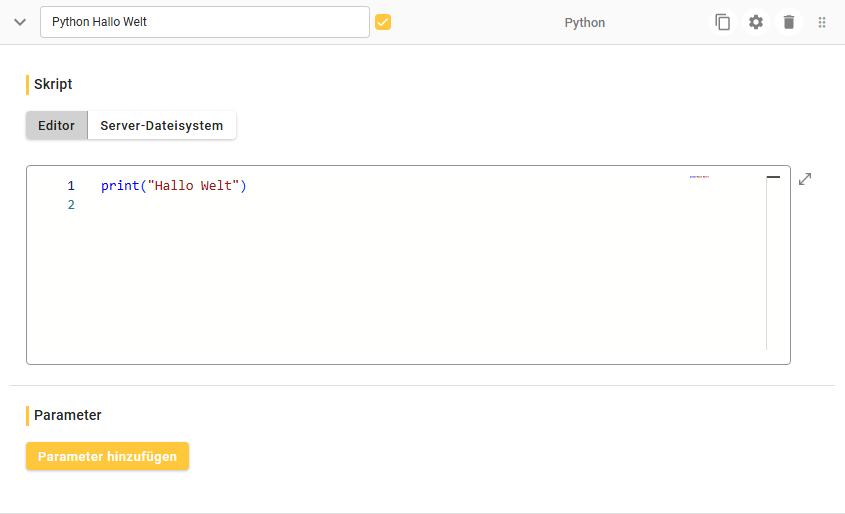Click the drag handle dots icon
845x514 pixels.
pos(822,22)
